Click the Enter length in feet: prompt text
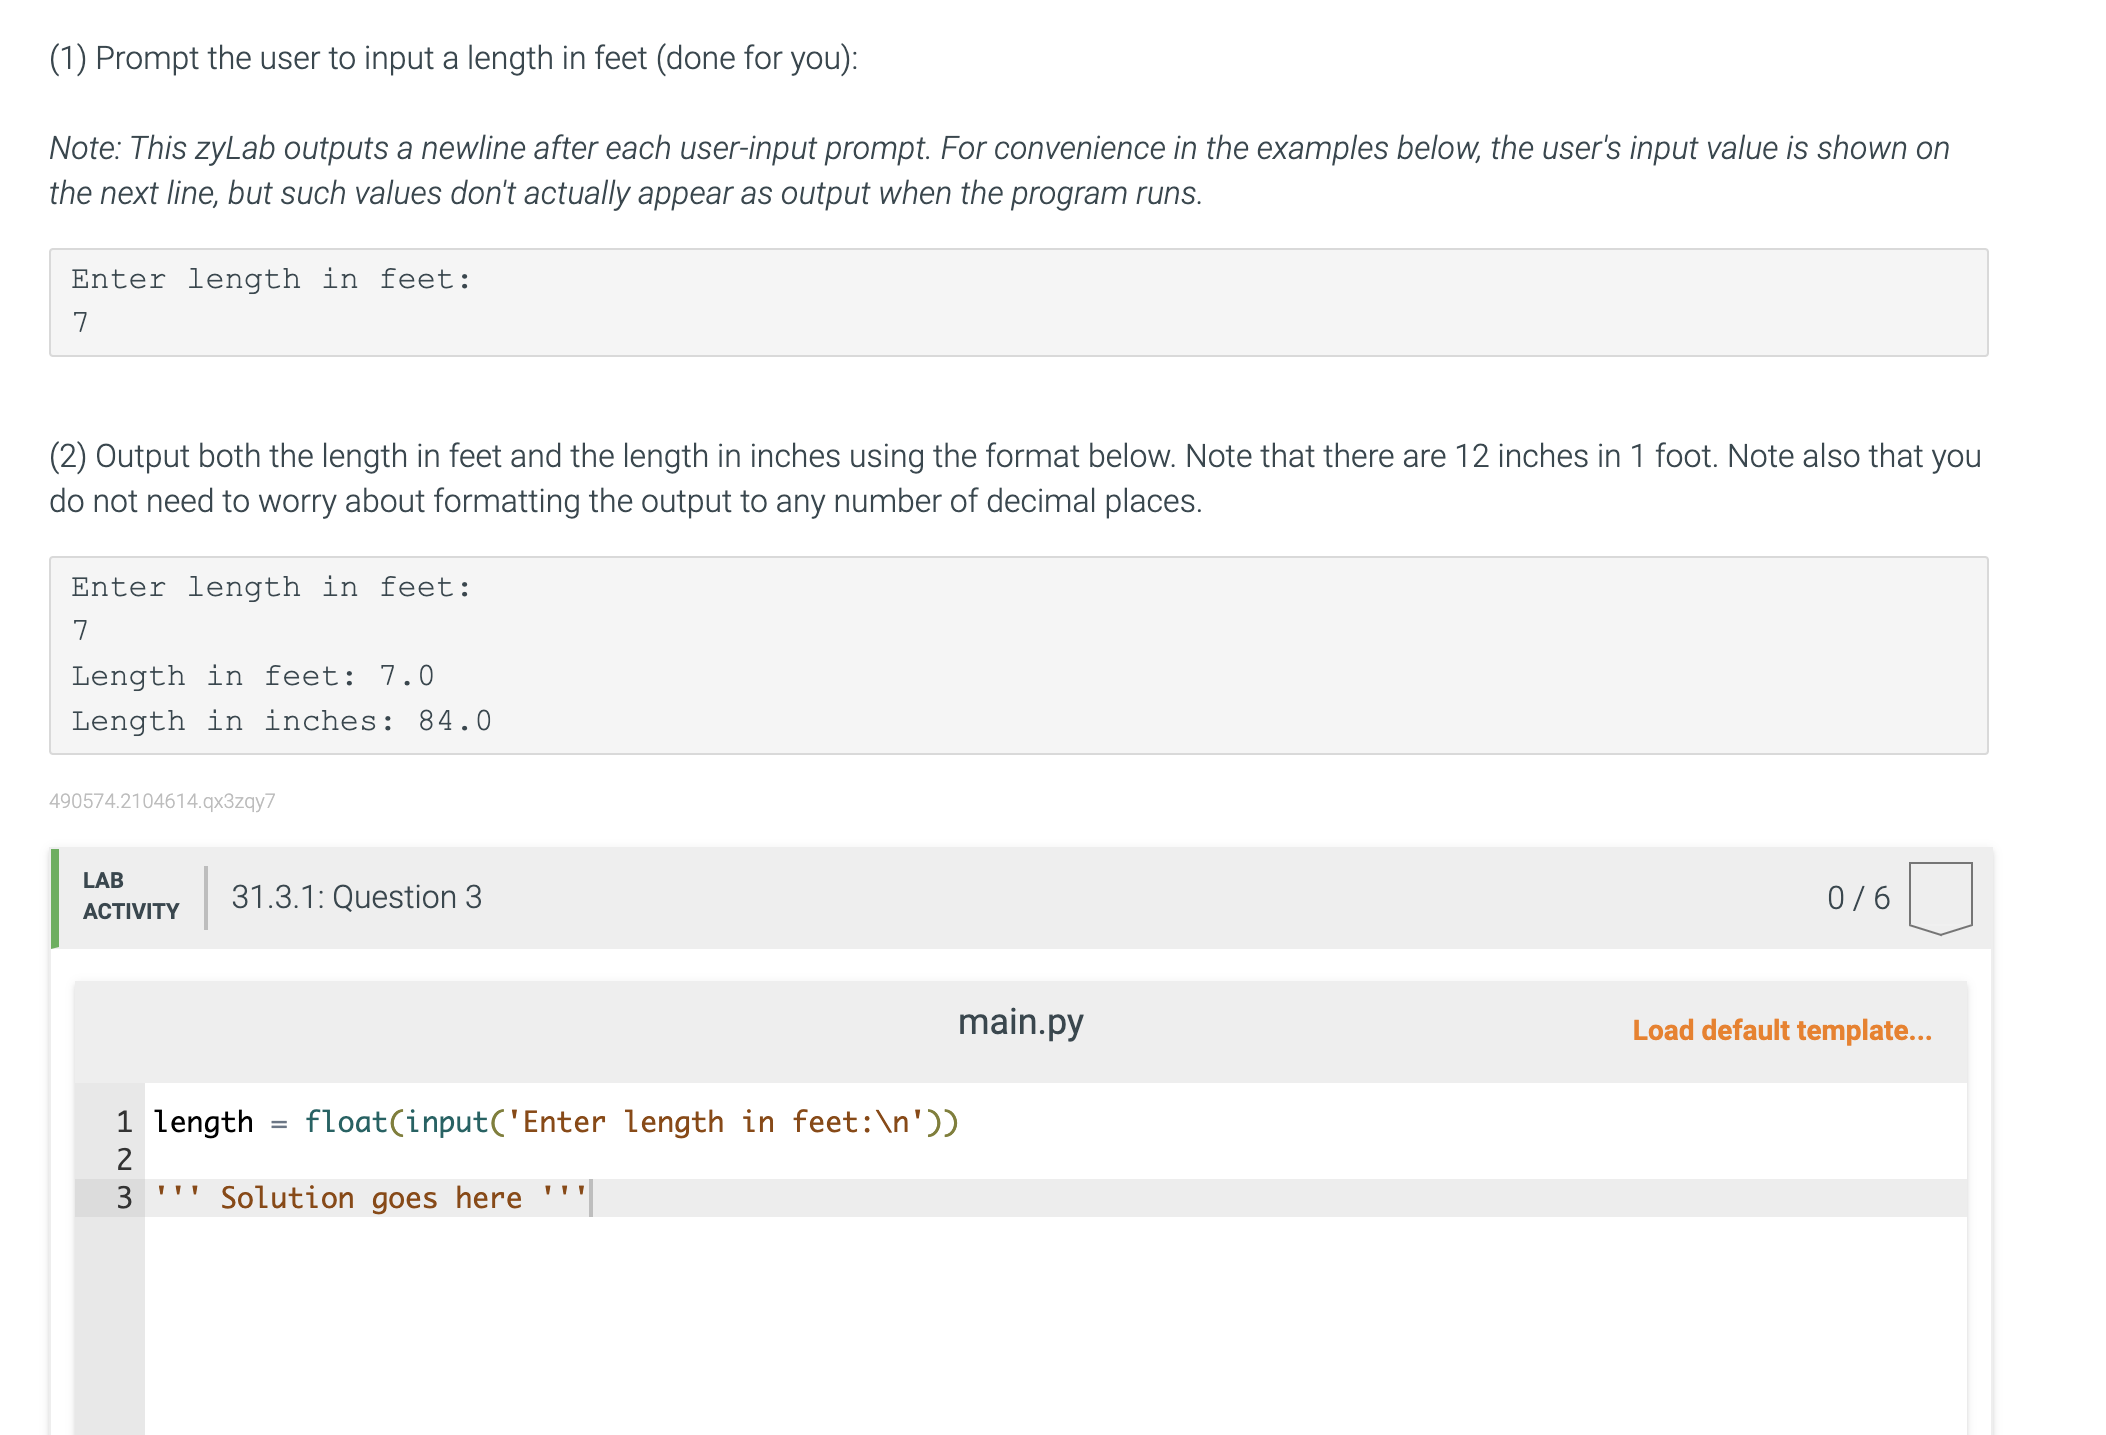2106x1435 pixels. [269, 278]
